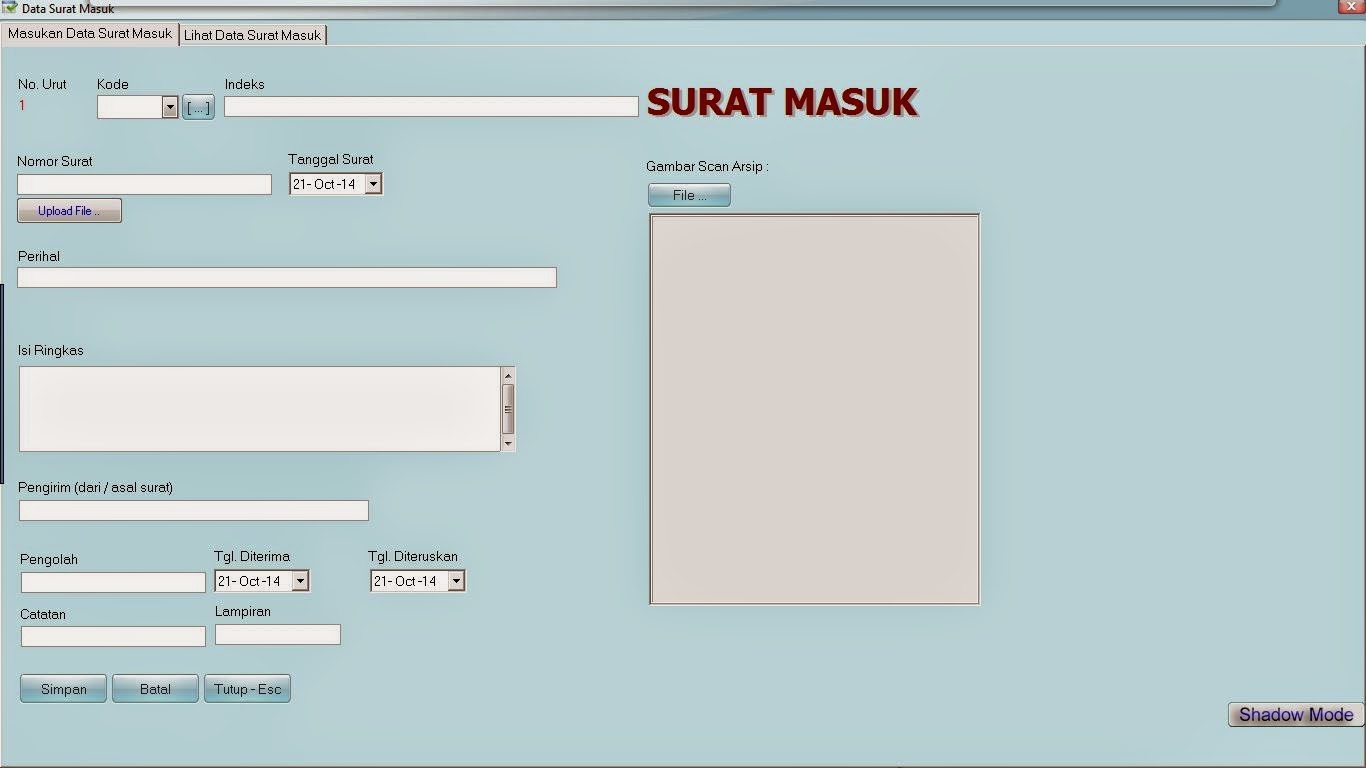Image resolution: width=1366 pixels, height=768 pixels.
Task: Click the SURAT MASUK heading text
Action: pyautogui.click(x=782, y=102)
